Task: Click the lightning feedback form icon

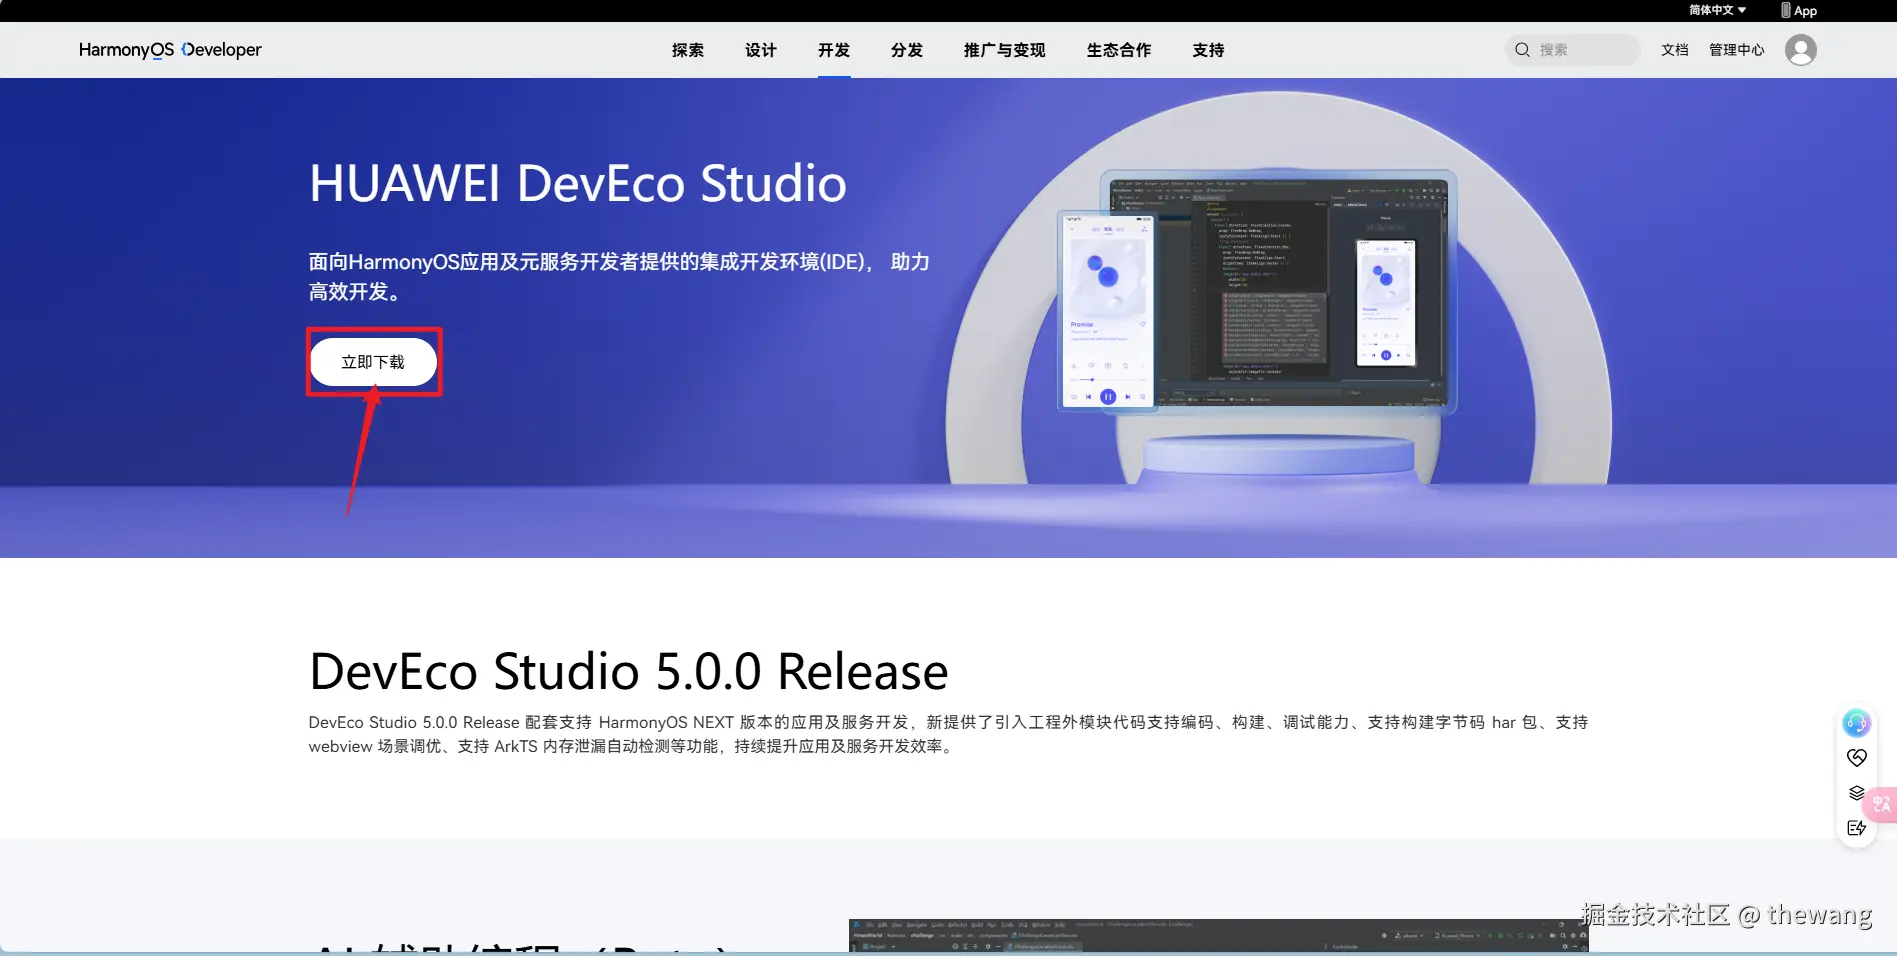Action: pos(1856,828)
